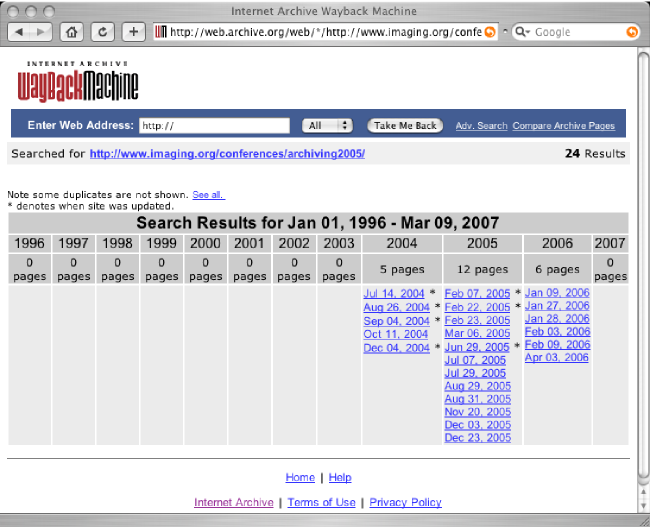The width and height of the screenshot is (650, 528).
Task: Click the 2004 year column header
Action: (402, 243)
